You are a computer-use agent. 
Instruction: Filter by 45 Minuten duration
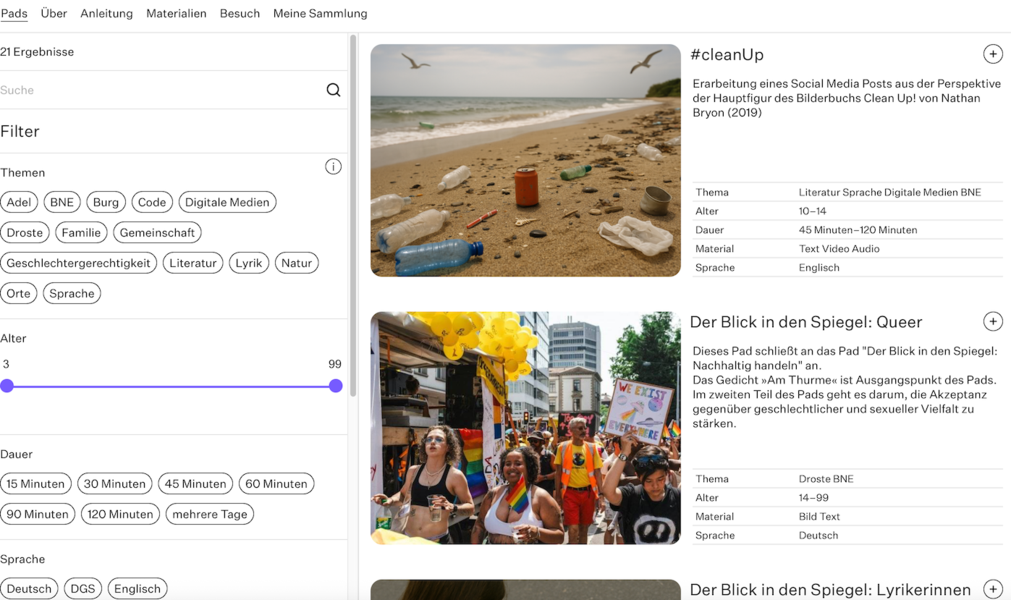[195, 484]
